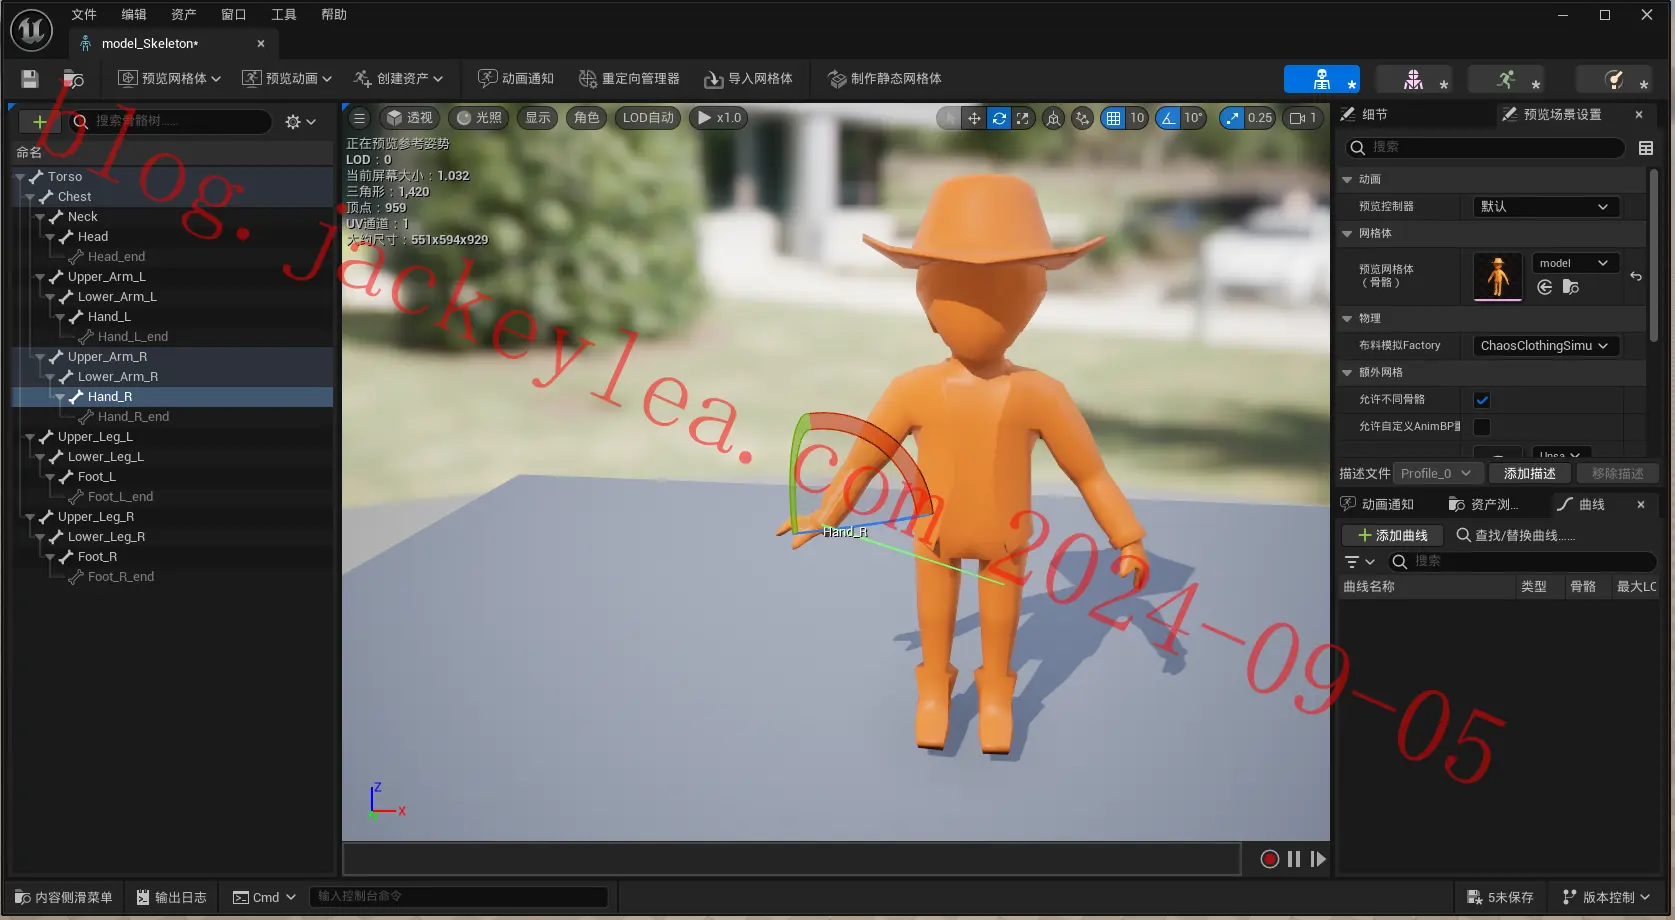Screen dimensions: 1675x920
Task: Select the Neck bone in the tree
Action: 83,217
